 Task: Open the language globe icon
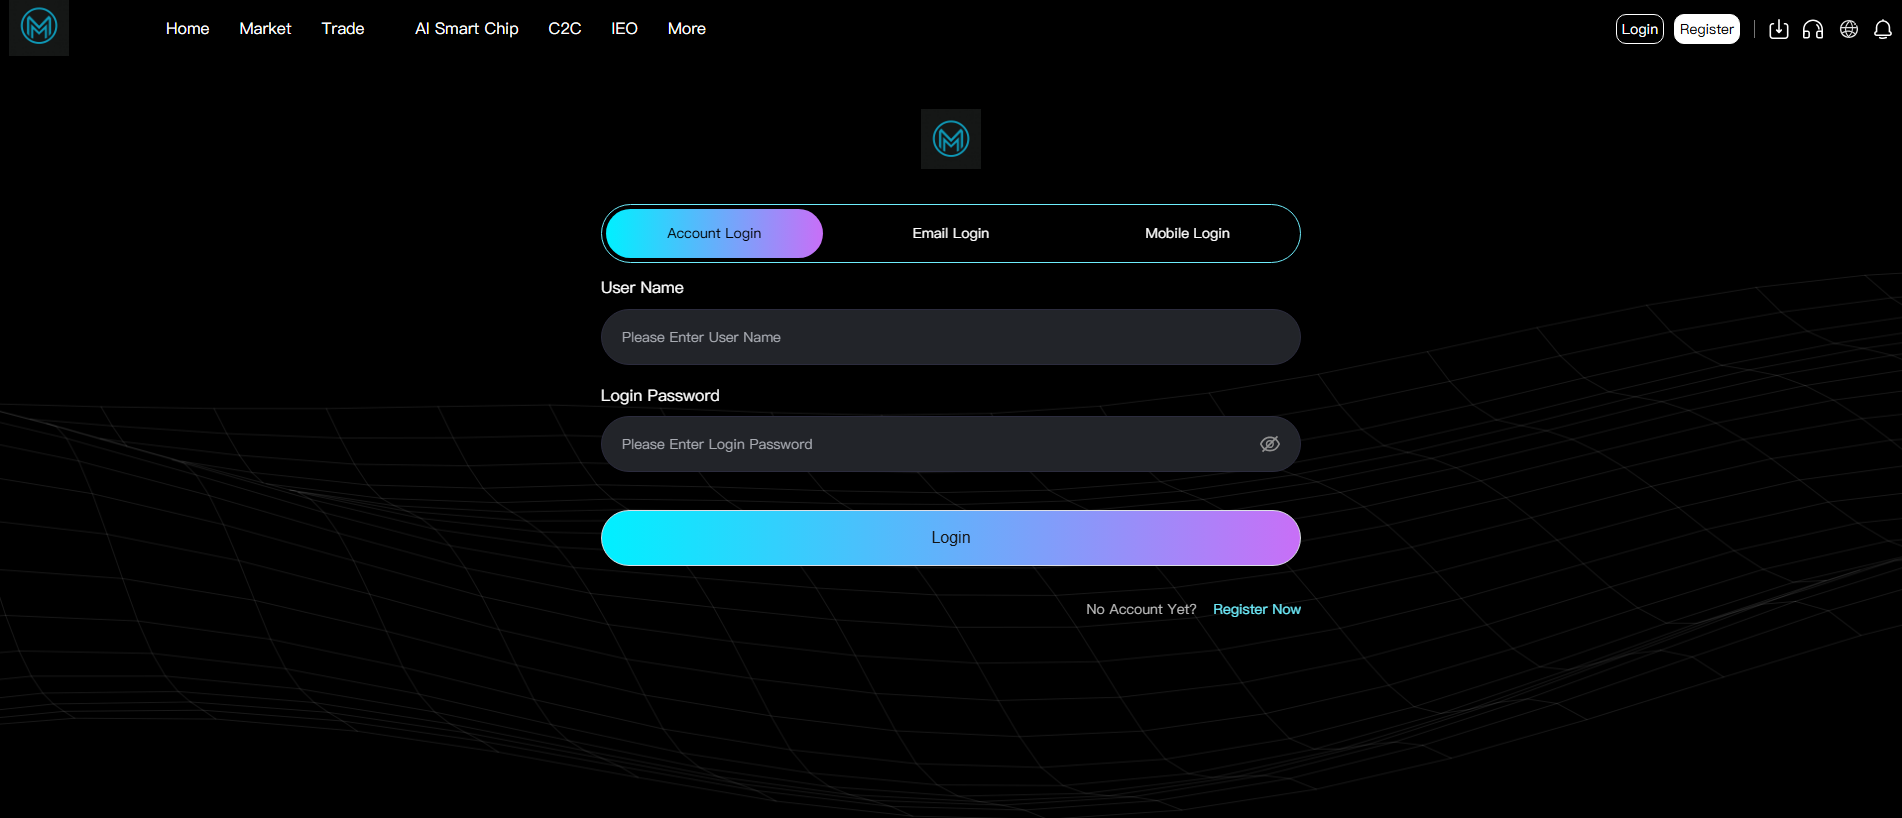click(1849, 30)
